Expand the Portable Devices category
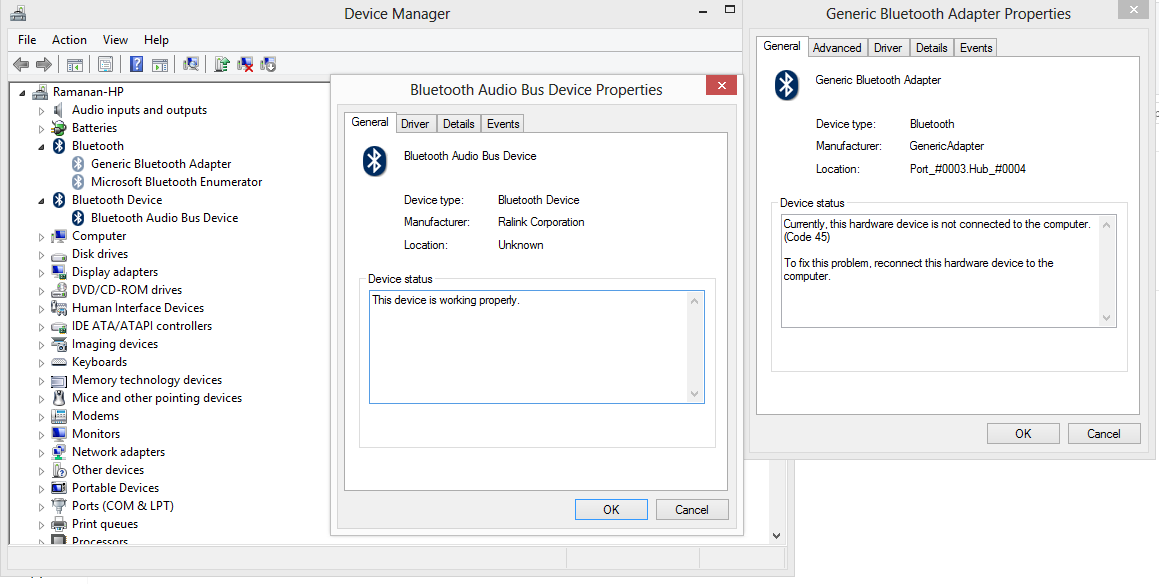The width and height of the screenshot is (1159, 584). pos(41,488)
